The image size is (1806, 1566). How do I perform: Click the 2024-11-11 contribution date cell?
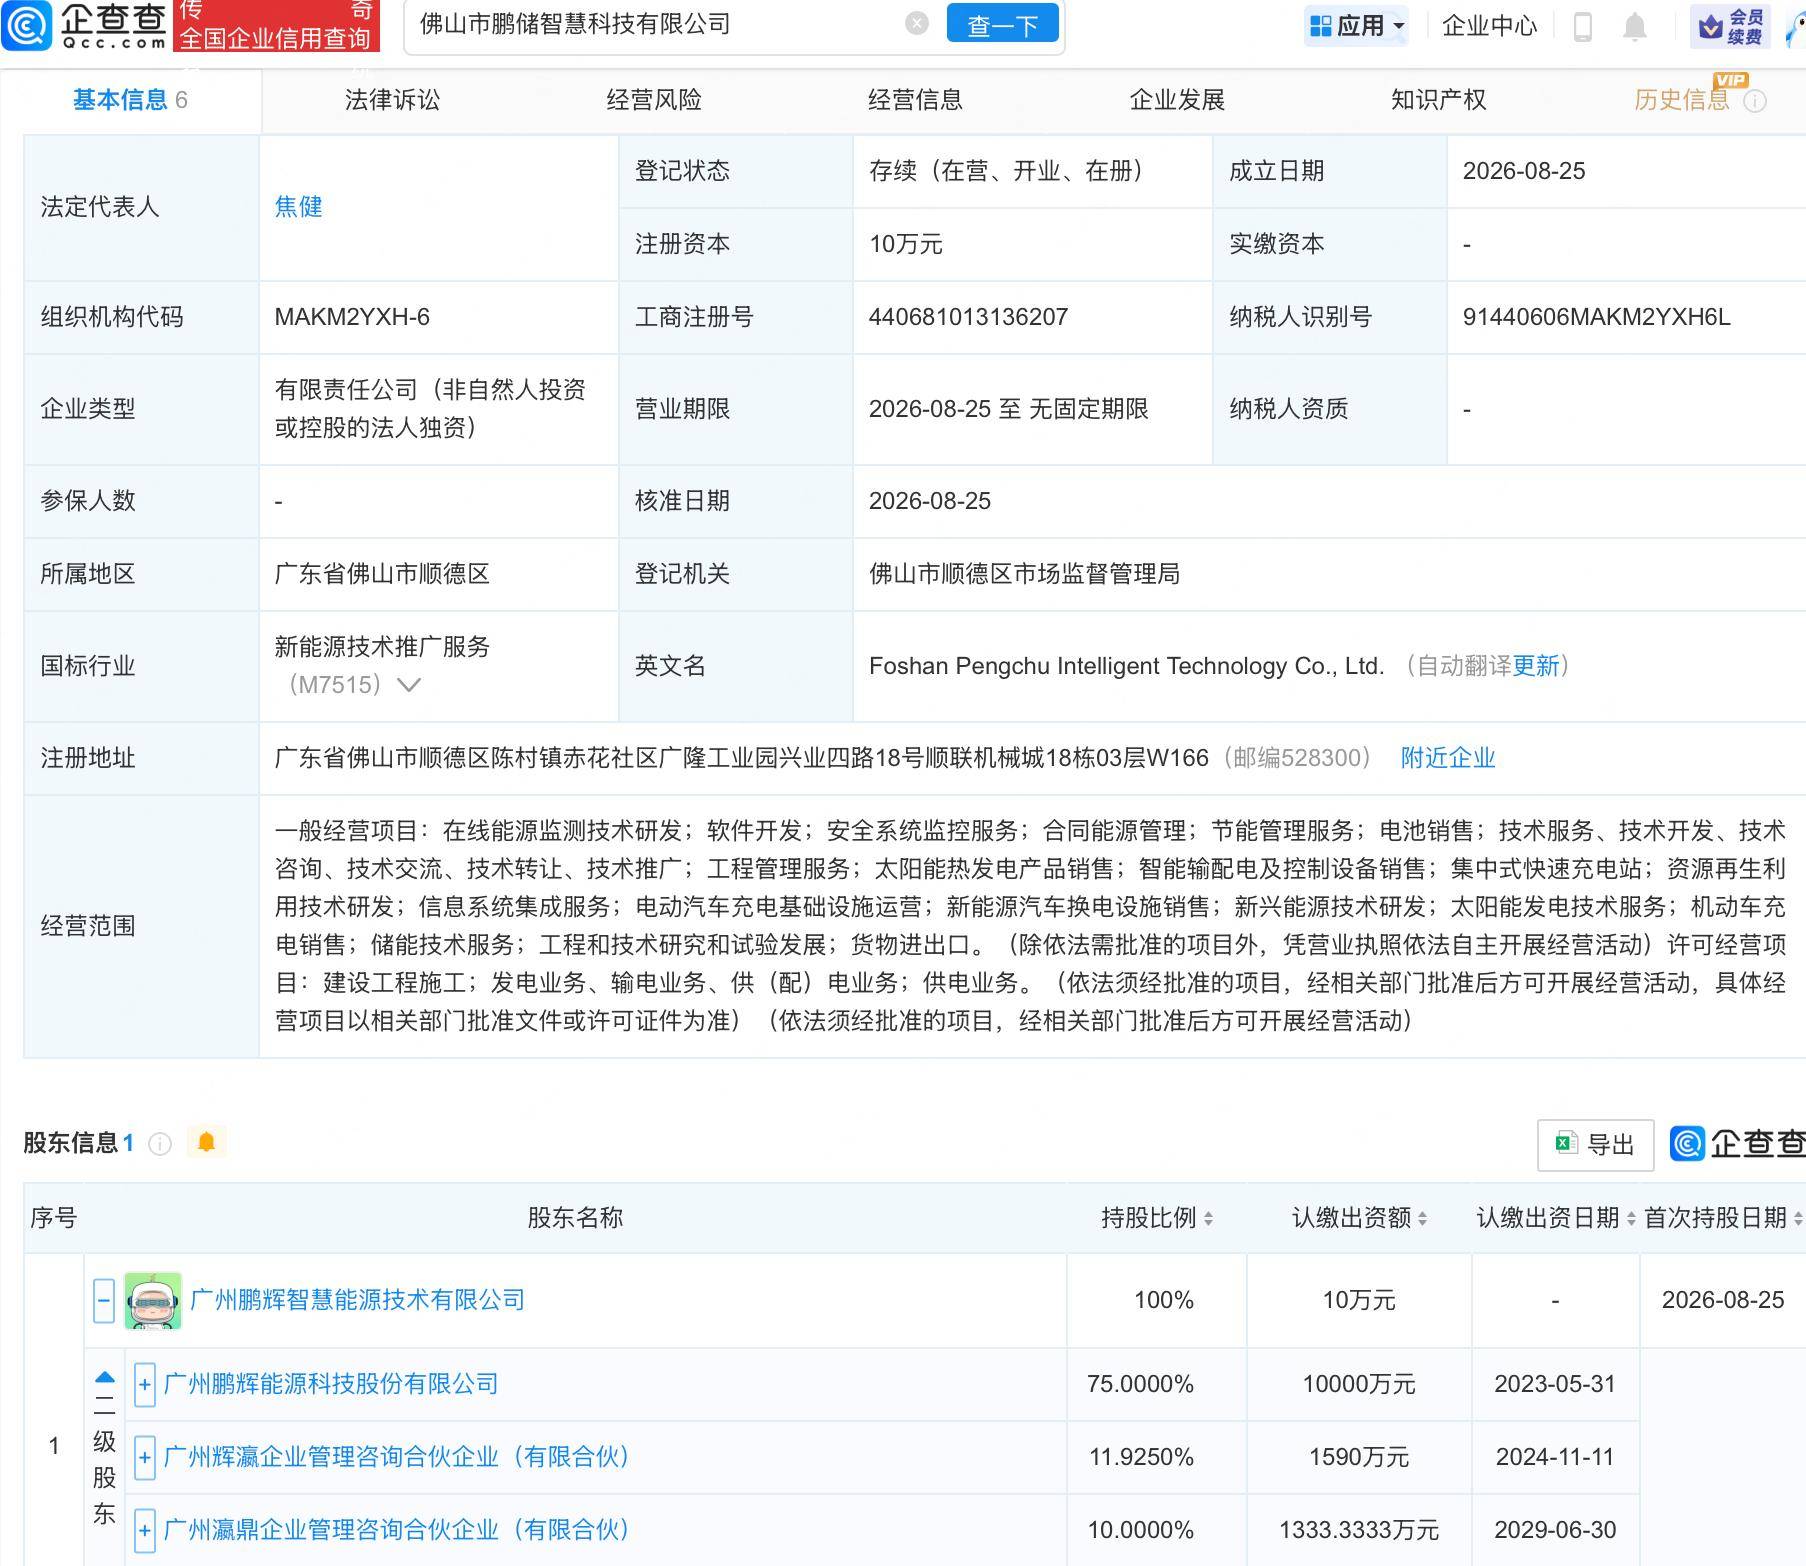pyautogui.click(x=1555, y=1457)
